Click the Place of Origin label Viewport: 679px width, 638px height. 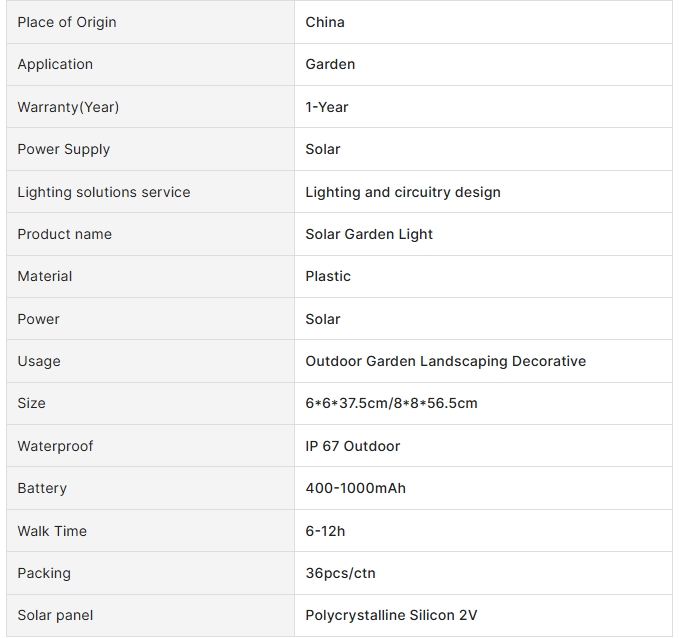point(67,22)
